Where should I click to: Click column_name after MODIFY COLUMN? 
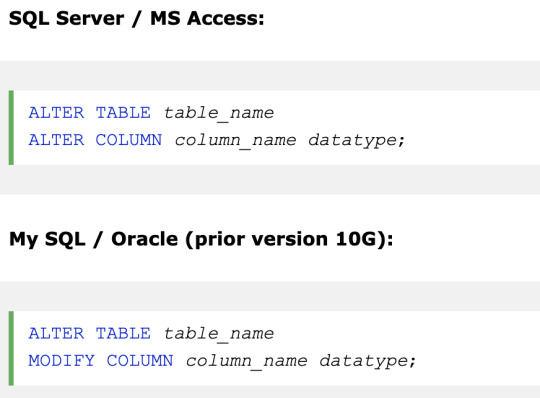(x=247, y=362)
